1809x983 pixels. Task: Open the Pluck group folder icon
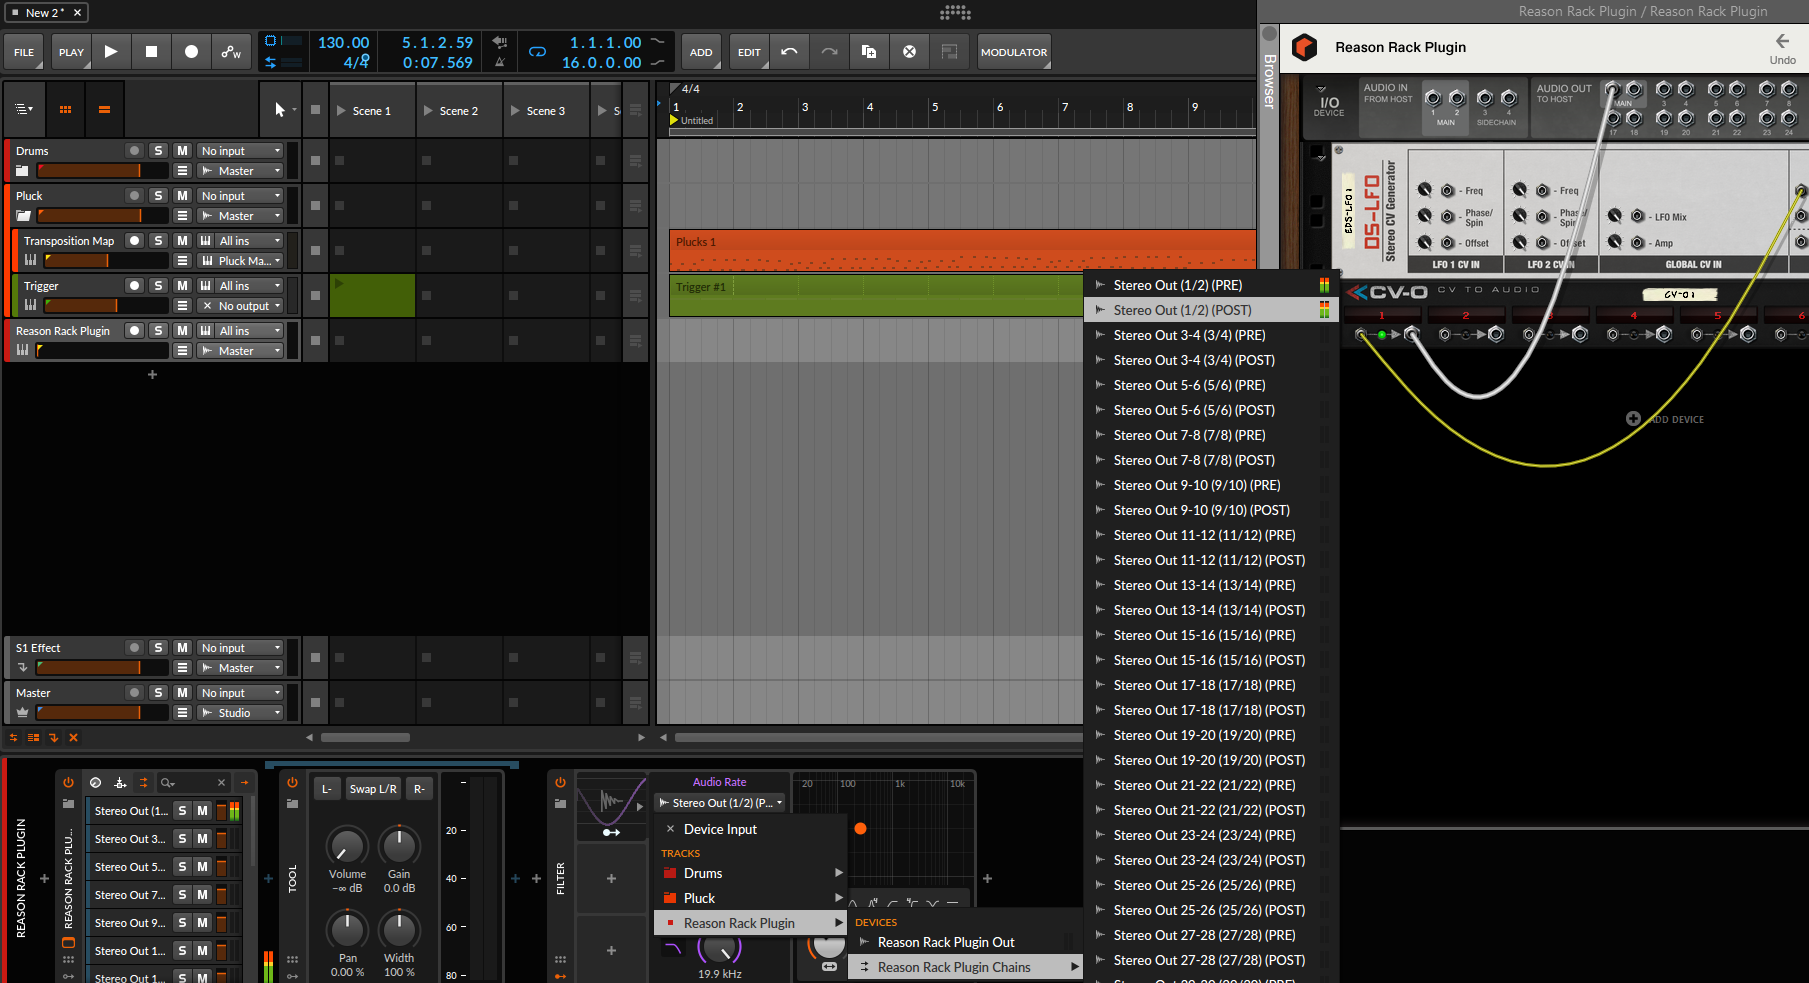click(23, 216)
